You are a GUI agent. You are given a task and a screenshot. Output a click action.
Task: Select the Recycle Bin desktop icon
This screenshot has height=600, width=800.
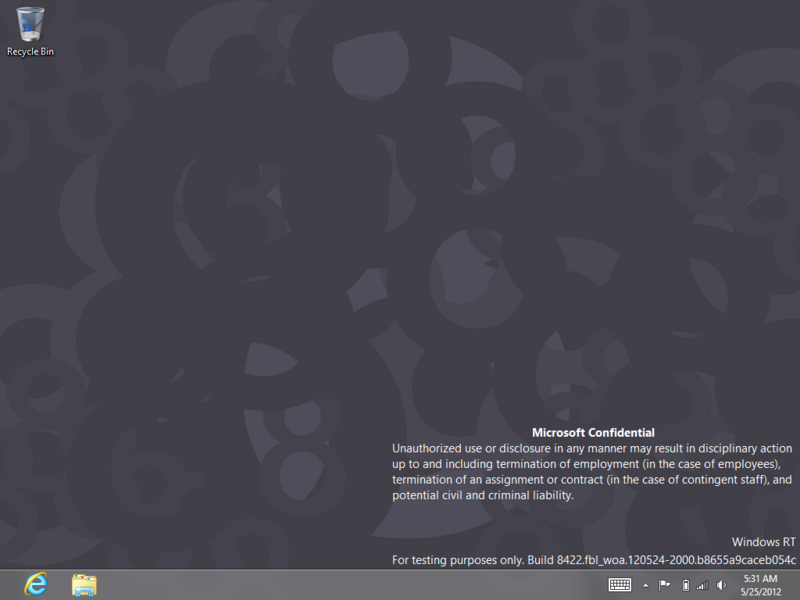coord(30,31)
